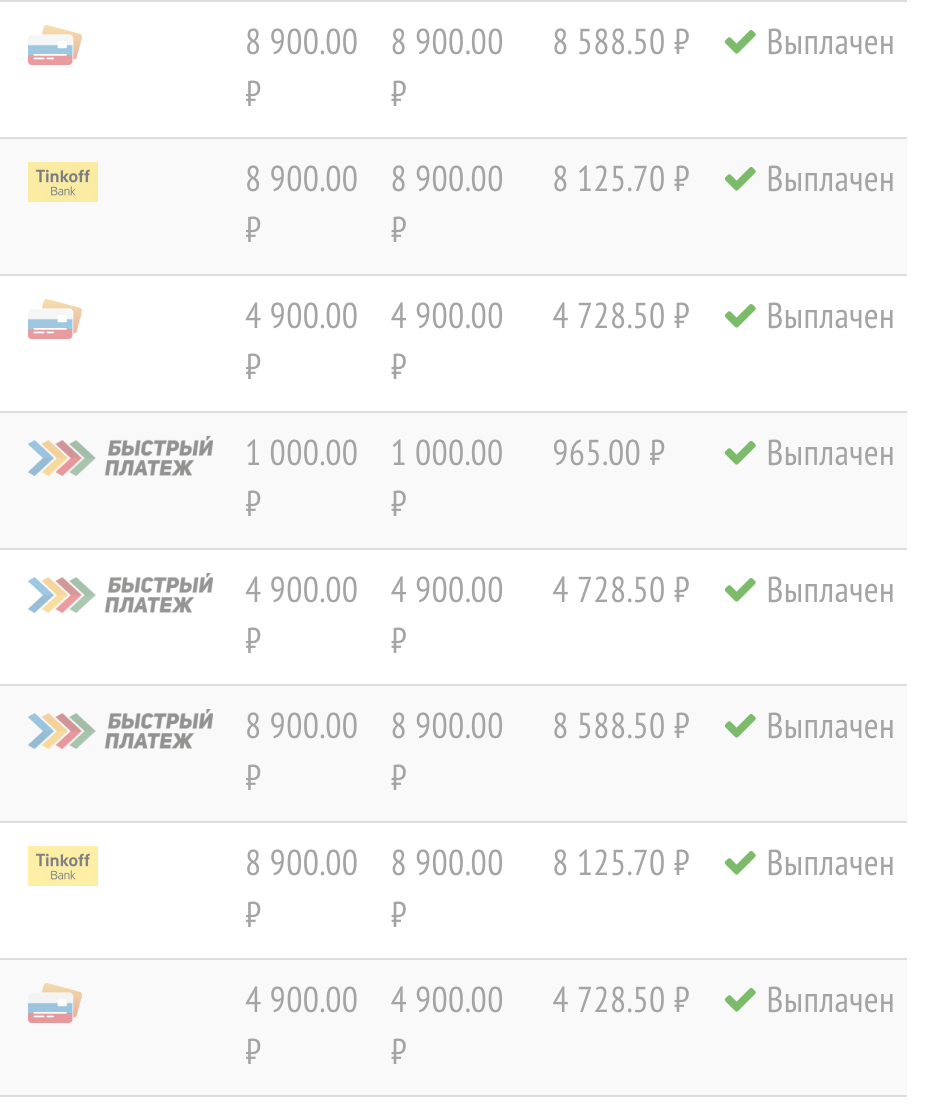Click the last Tinkoff Bank logo
This screenshot has width=928, height=1106.
[62, 866]
